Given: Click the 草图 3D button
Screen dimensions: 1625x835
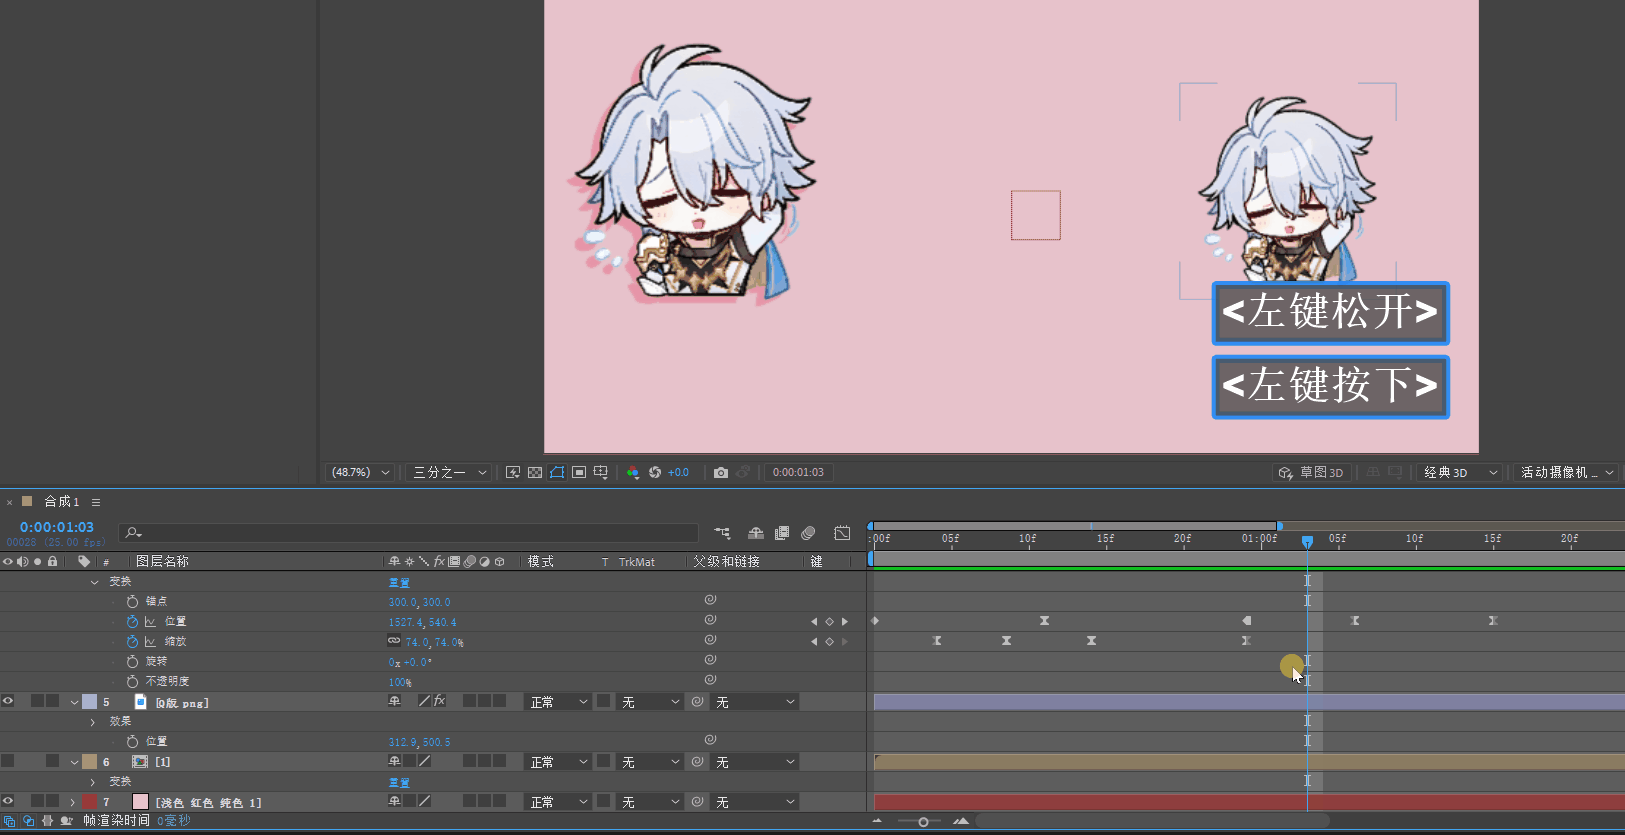Looking at the screenshot, I should [x=1312, y=472].
